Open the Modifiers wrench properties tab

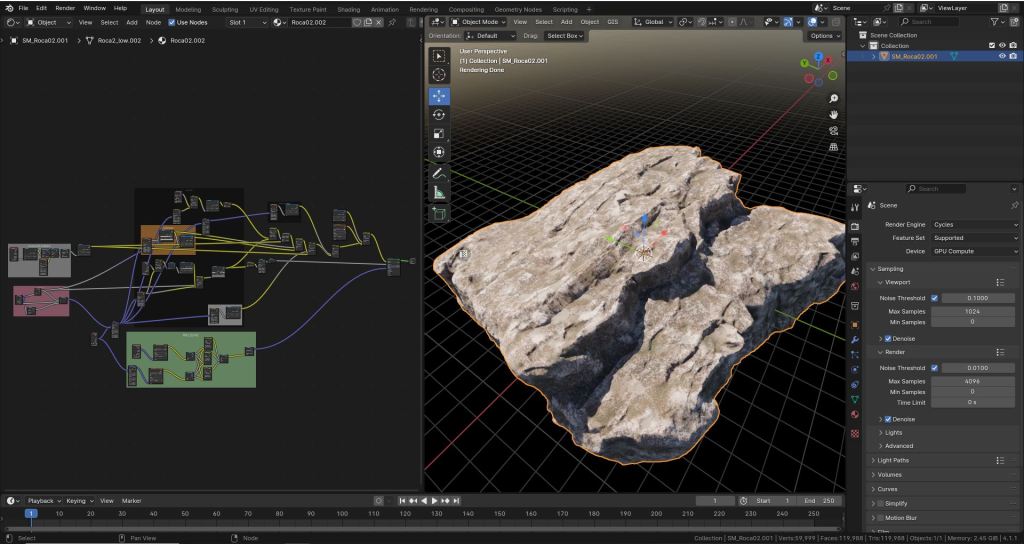854,340
